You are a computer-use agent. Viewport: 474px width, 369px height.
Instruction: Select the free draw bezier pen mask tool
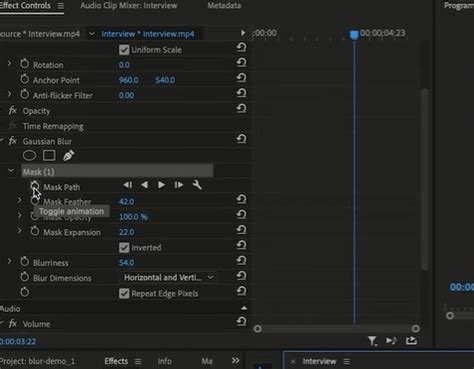click(x=68, y=155)
